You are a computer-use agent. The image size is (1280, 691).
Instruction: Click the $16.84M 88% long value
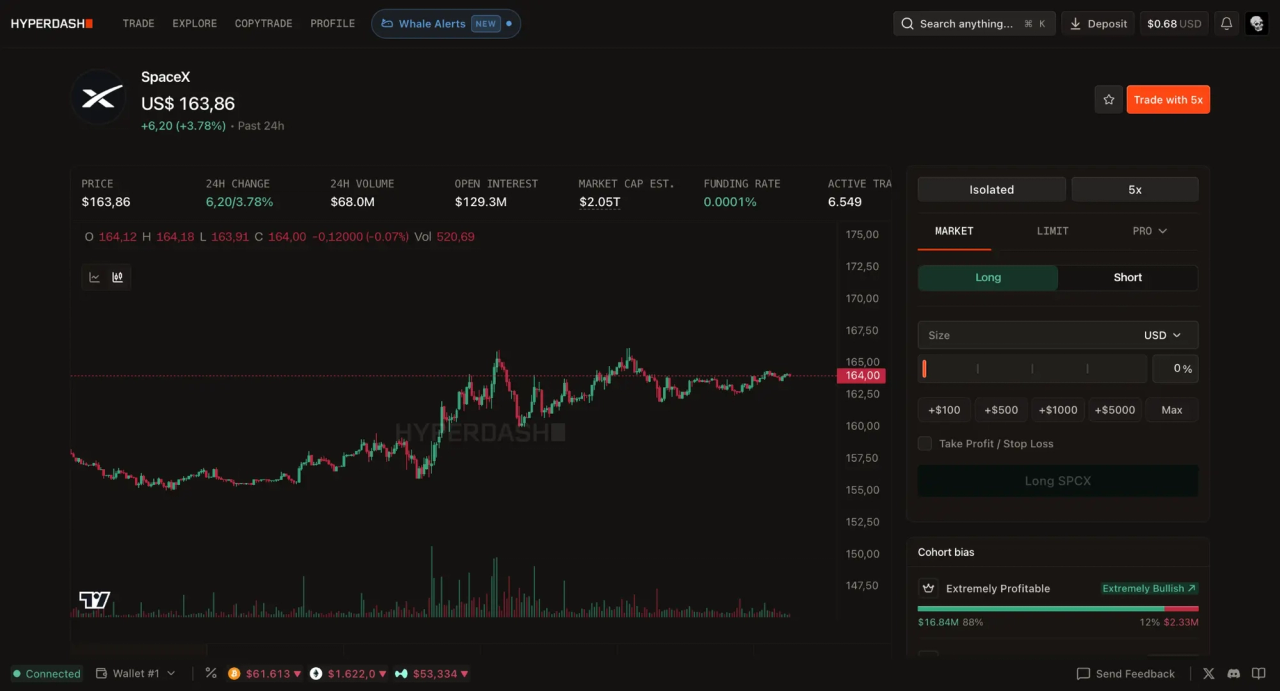[x=951, y=622]
